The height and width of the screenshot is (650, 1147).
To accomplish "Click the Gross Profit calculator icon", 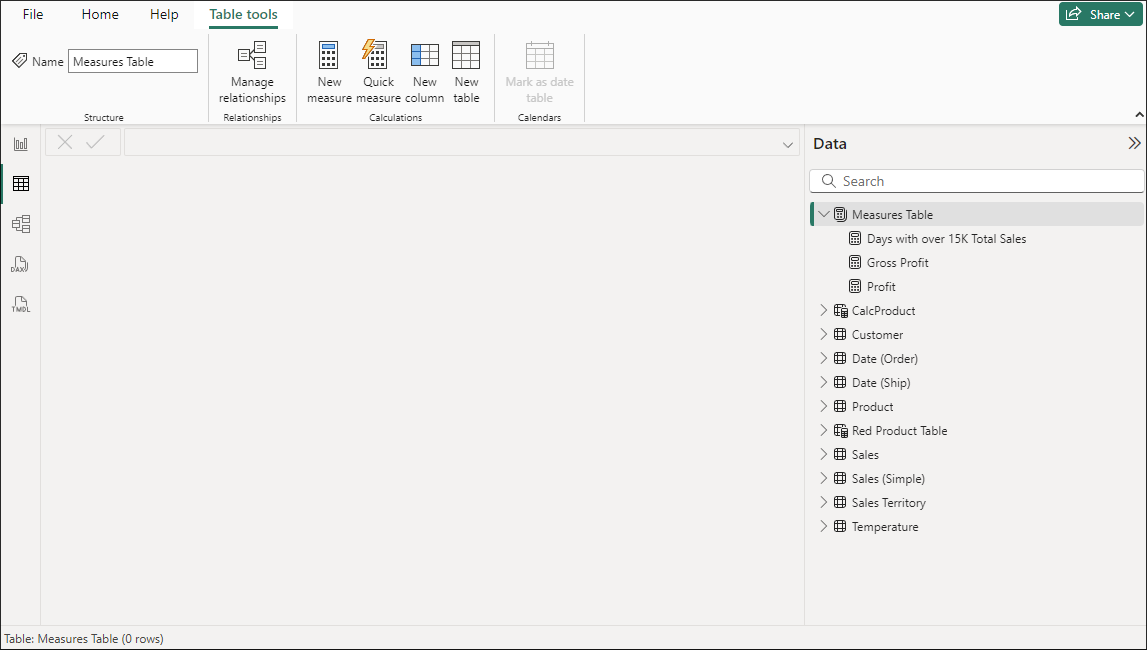I will (854, 262).
